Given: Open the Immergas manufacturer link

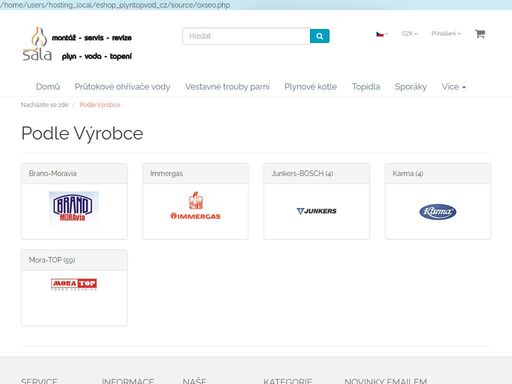Looking at the screenshot, I should (166, 174).
